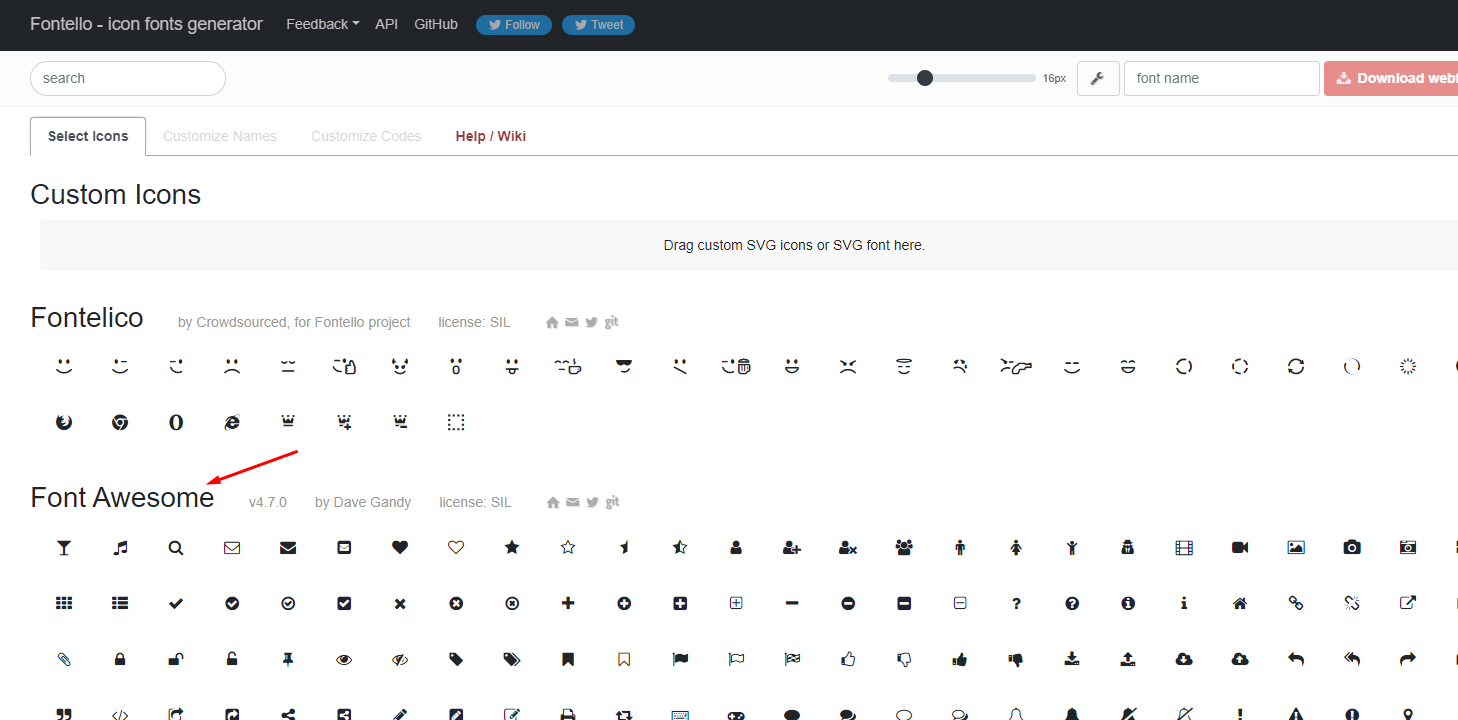Select the picture image icon
The image size is (1458, 720).
click(x=1296, y=547)
